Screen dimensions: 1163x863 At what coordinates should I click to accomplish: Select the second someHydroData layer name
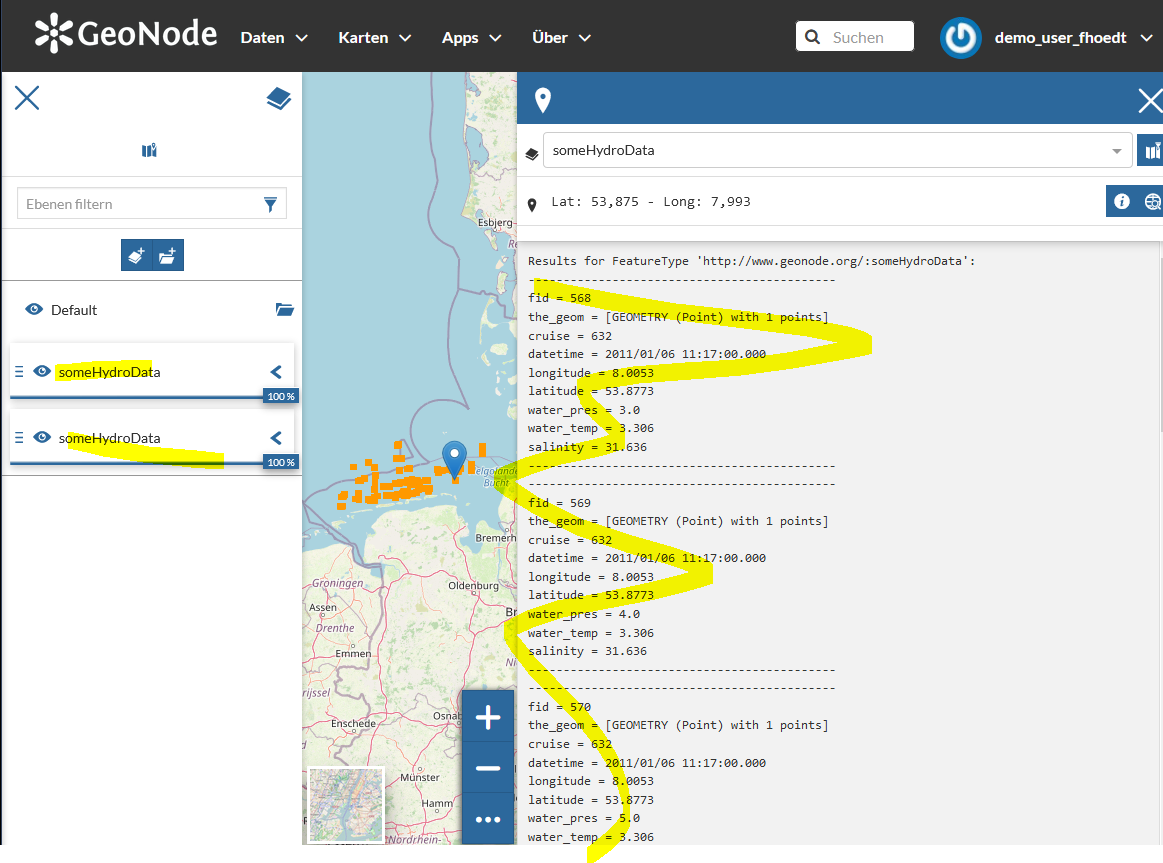coord(109,438)
